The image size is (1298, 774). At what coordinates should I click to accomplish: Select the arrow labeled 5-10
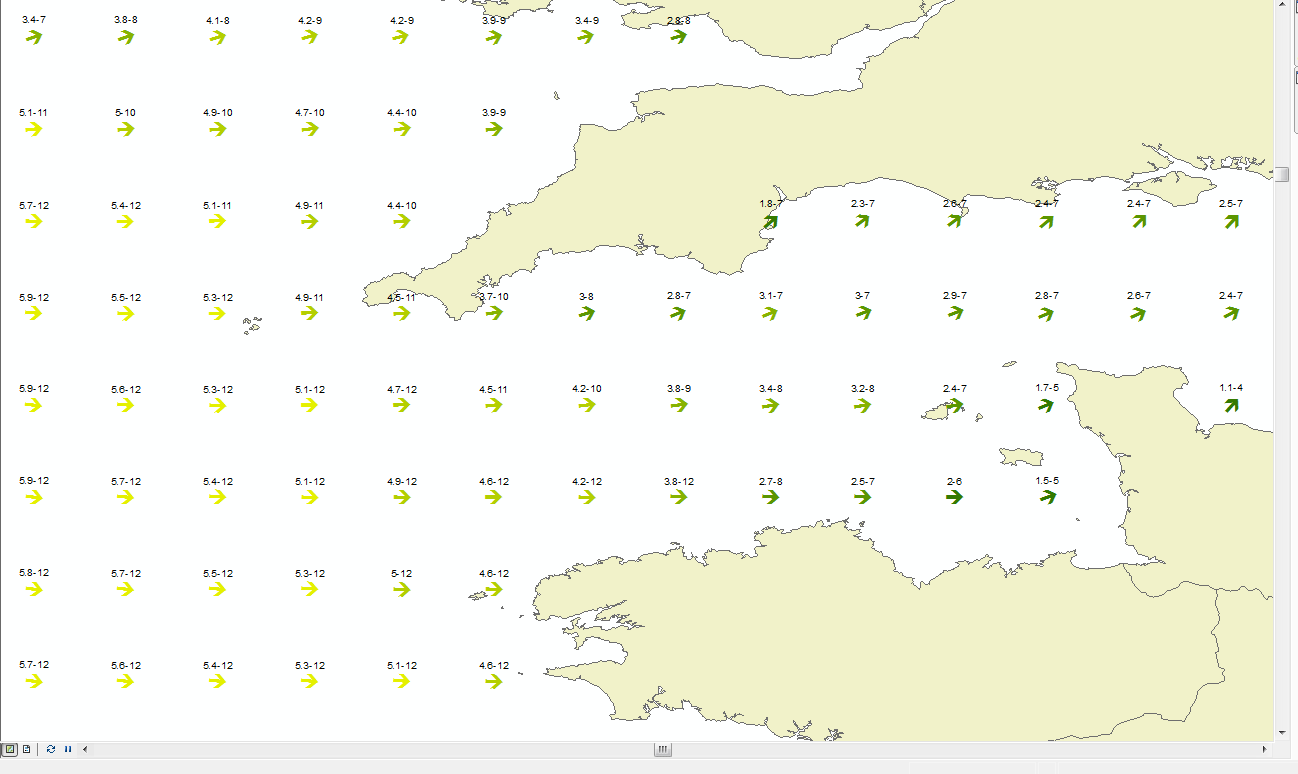tap(125, 129)
